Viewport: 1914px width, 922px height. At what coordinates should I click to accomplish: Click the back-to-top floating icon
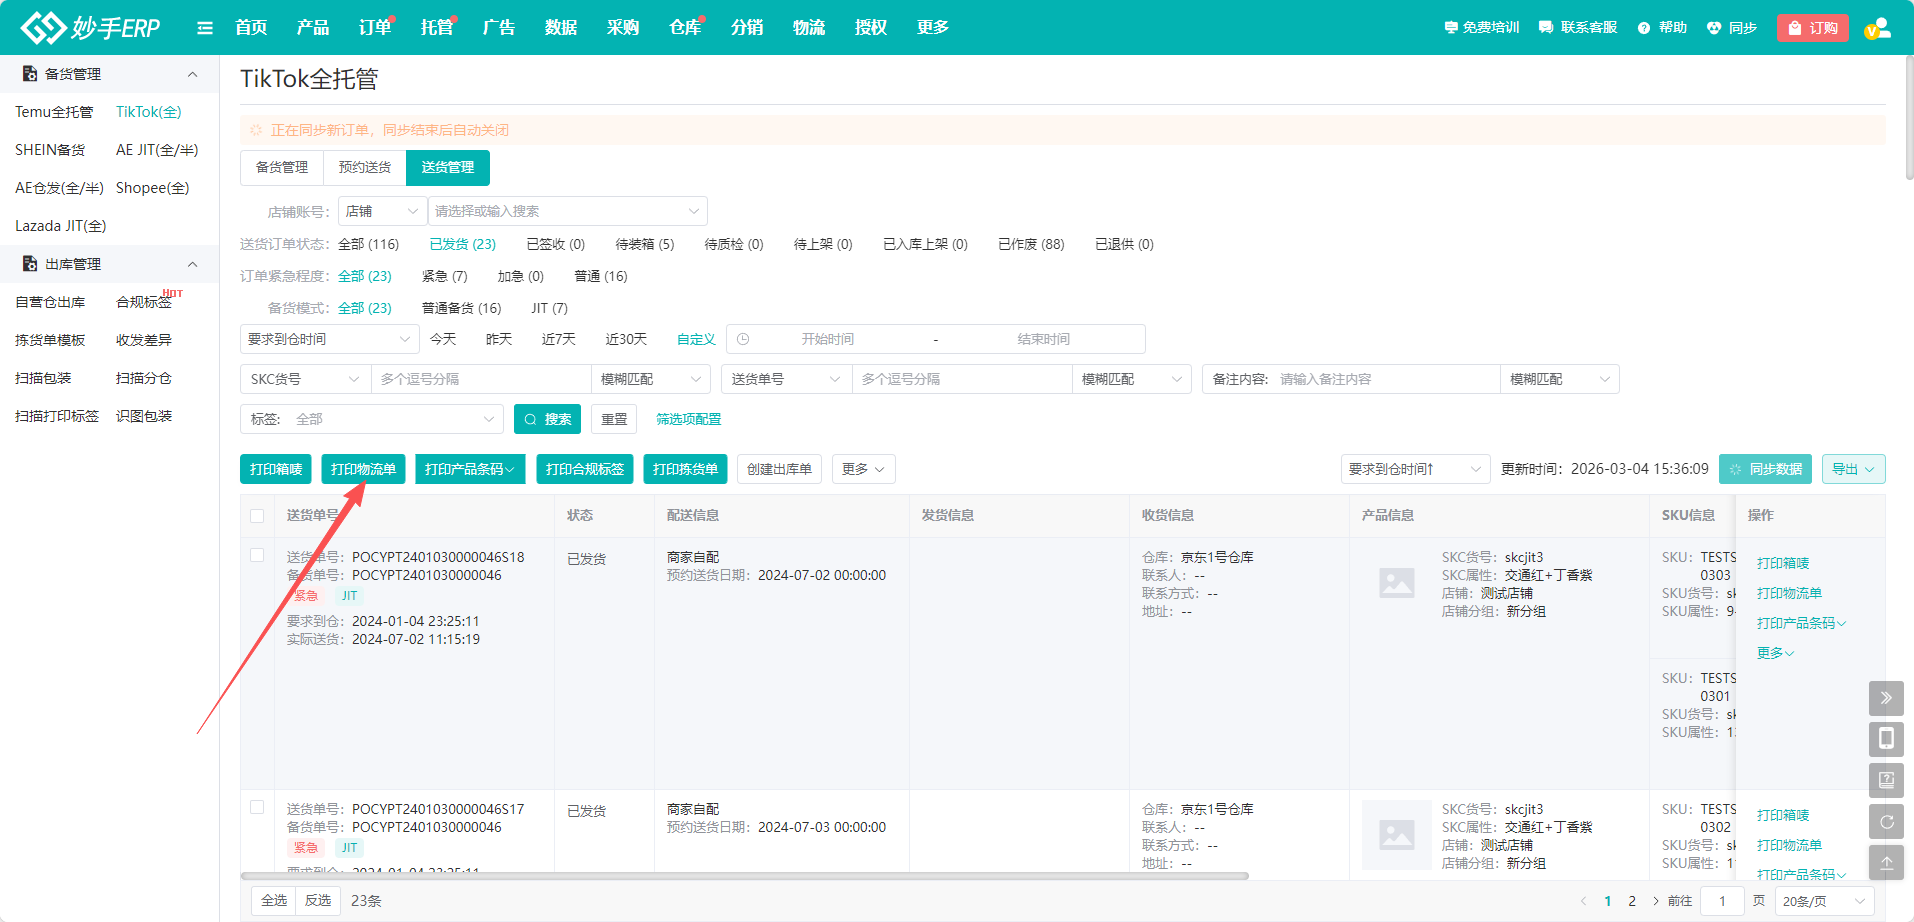(1886, 862)
